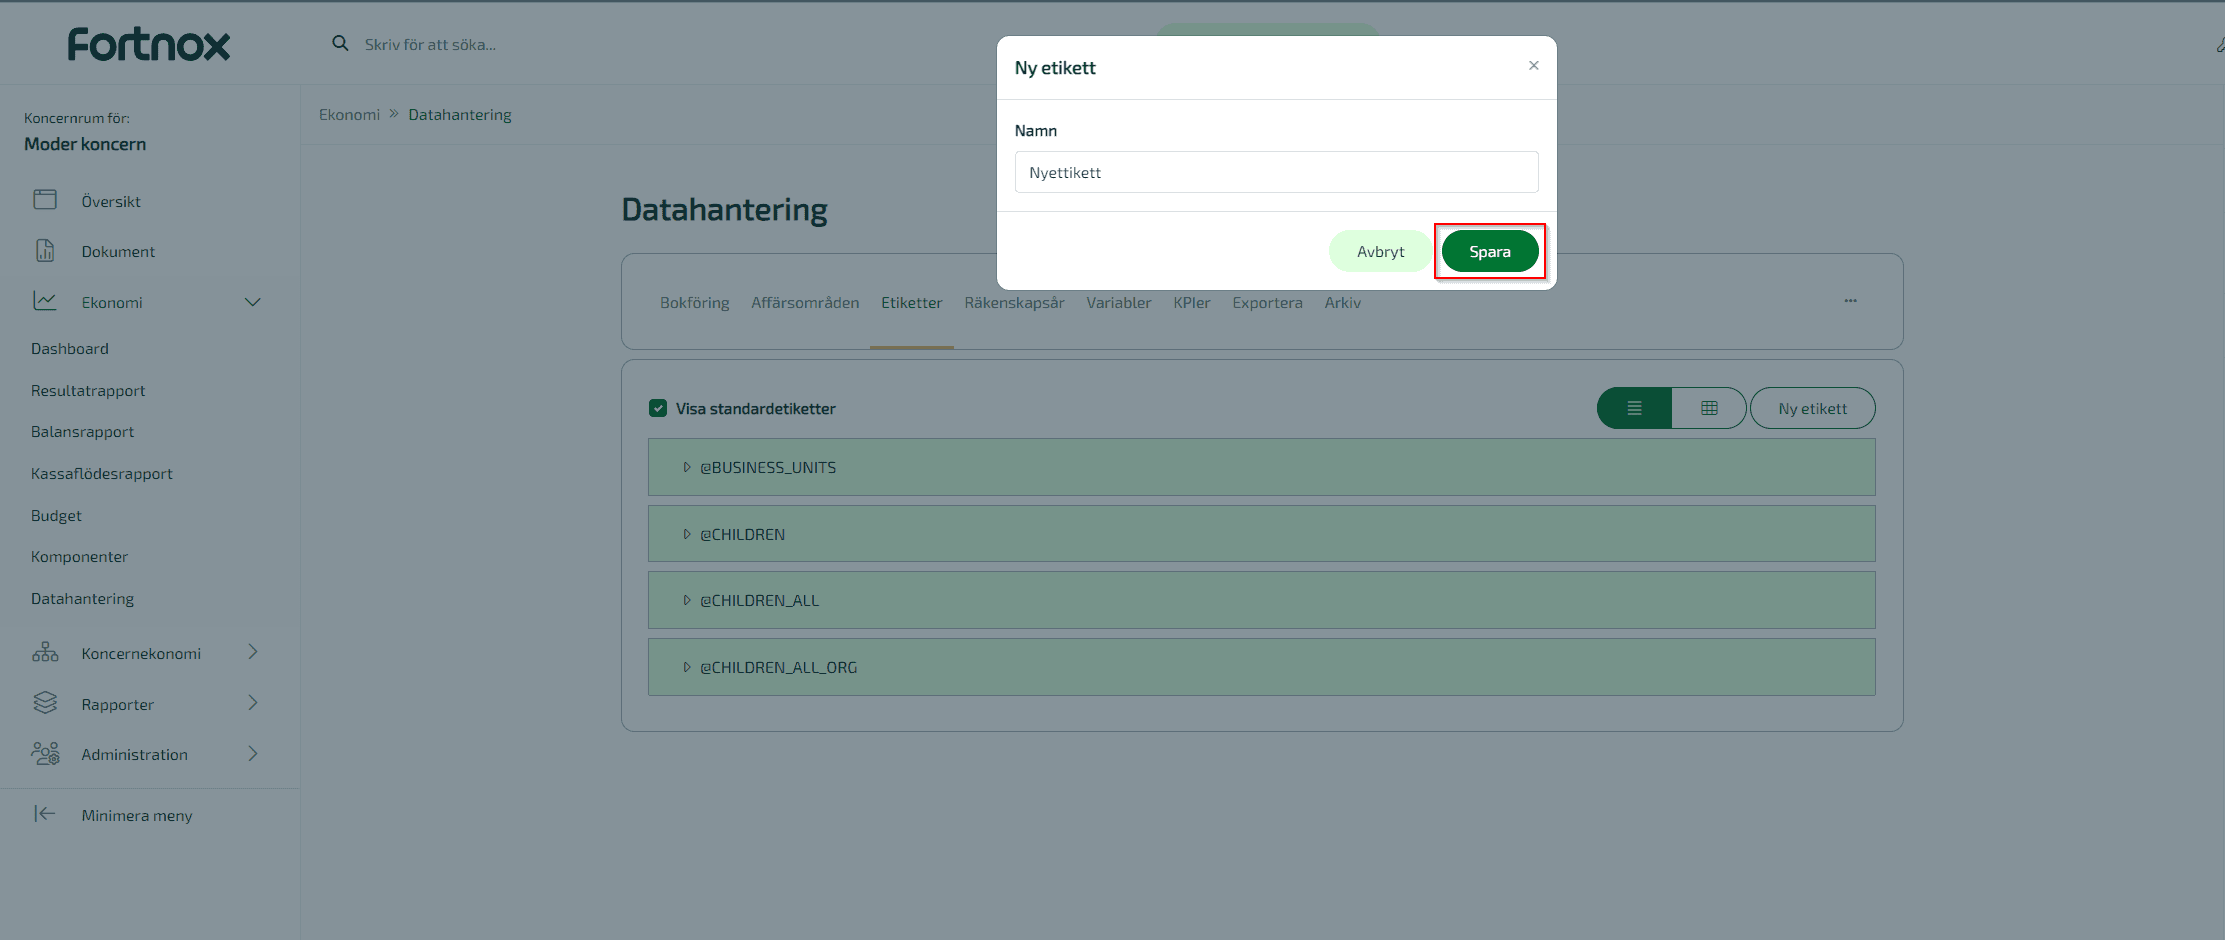Click the Översikt window icon
Image resolution: width=2225 pixels, height=940 pixels.
45,200
